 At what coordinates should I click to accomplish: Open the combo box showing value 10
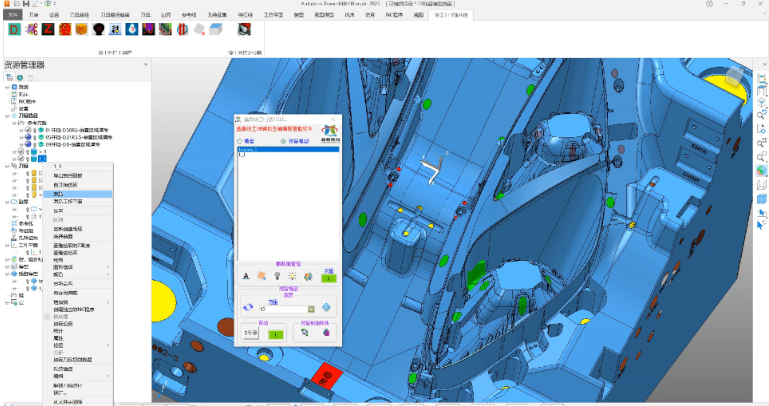tap(311, 309)
